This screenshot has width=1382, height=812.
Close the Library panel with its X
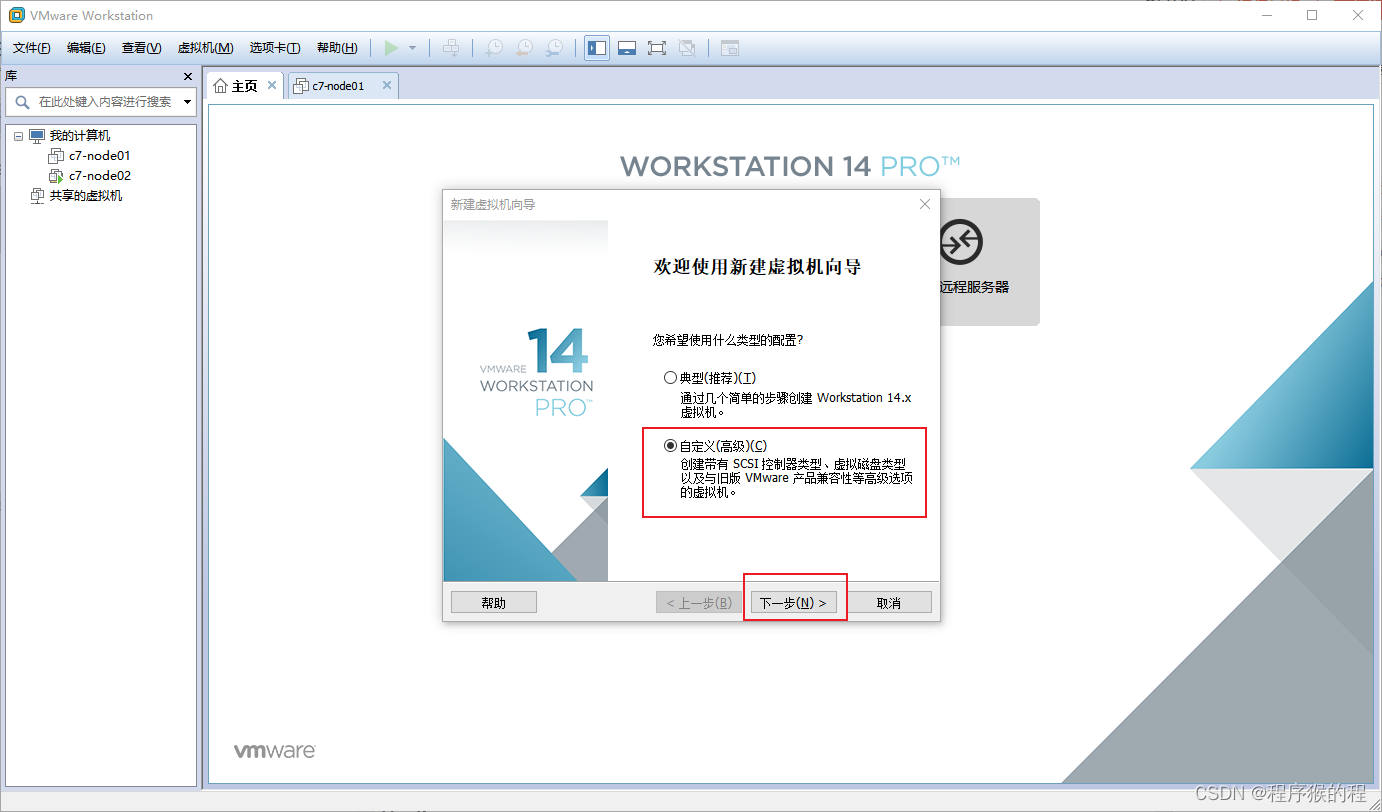click(188, 76)
